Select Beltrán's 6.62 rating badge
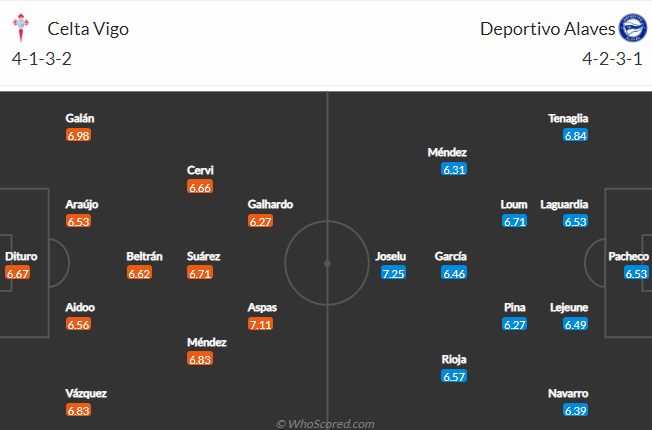Viewport: 652px width, 430px height. click(139, 273)
